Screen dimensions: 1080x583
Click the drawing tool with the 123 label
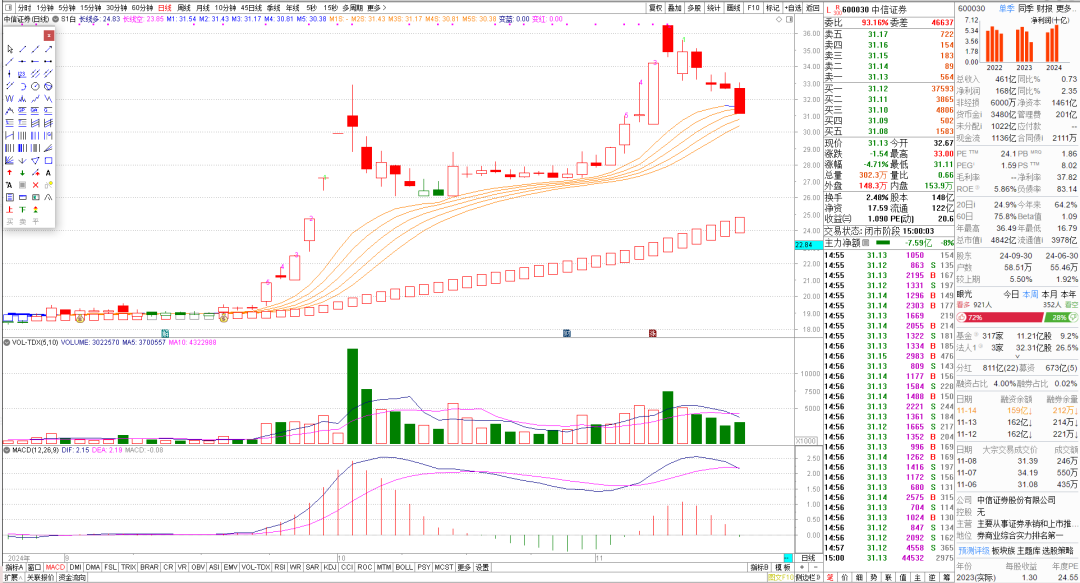tap(23, 74)
